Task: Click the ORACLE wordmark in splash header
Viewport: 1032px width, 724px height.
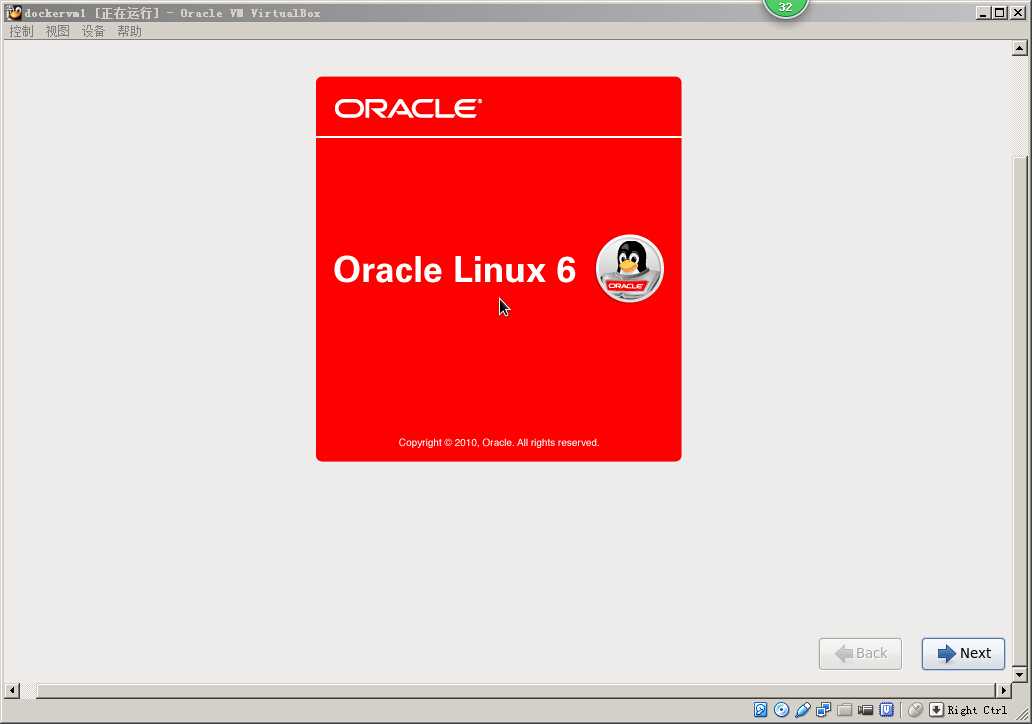Action: 408,109
